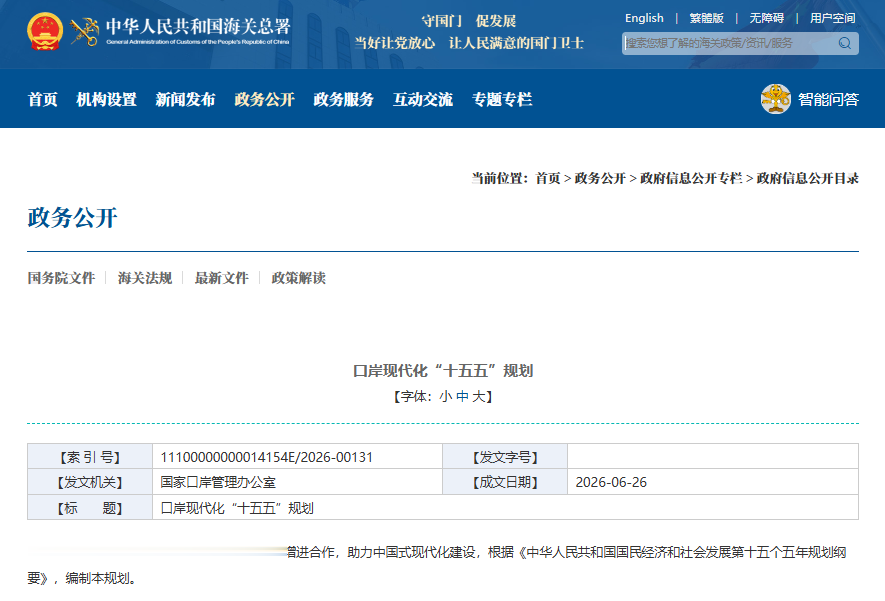885x601 pixels.
Task: Click the 中华人民共和国海关总署 site title
Action: 198,27
